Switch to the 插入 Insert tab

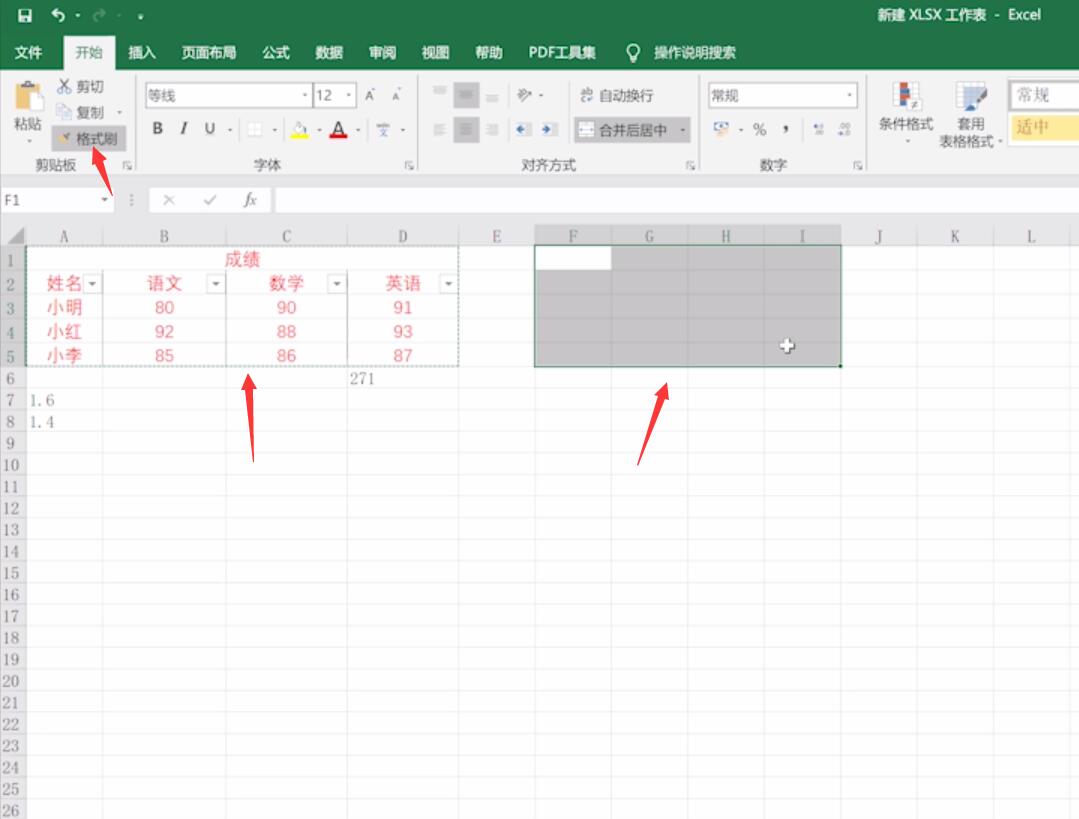coord(142,52)
